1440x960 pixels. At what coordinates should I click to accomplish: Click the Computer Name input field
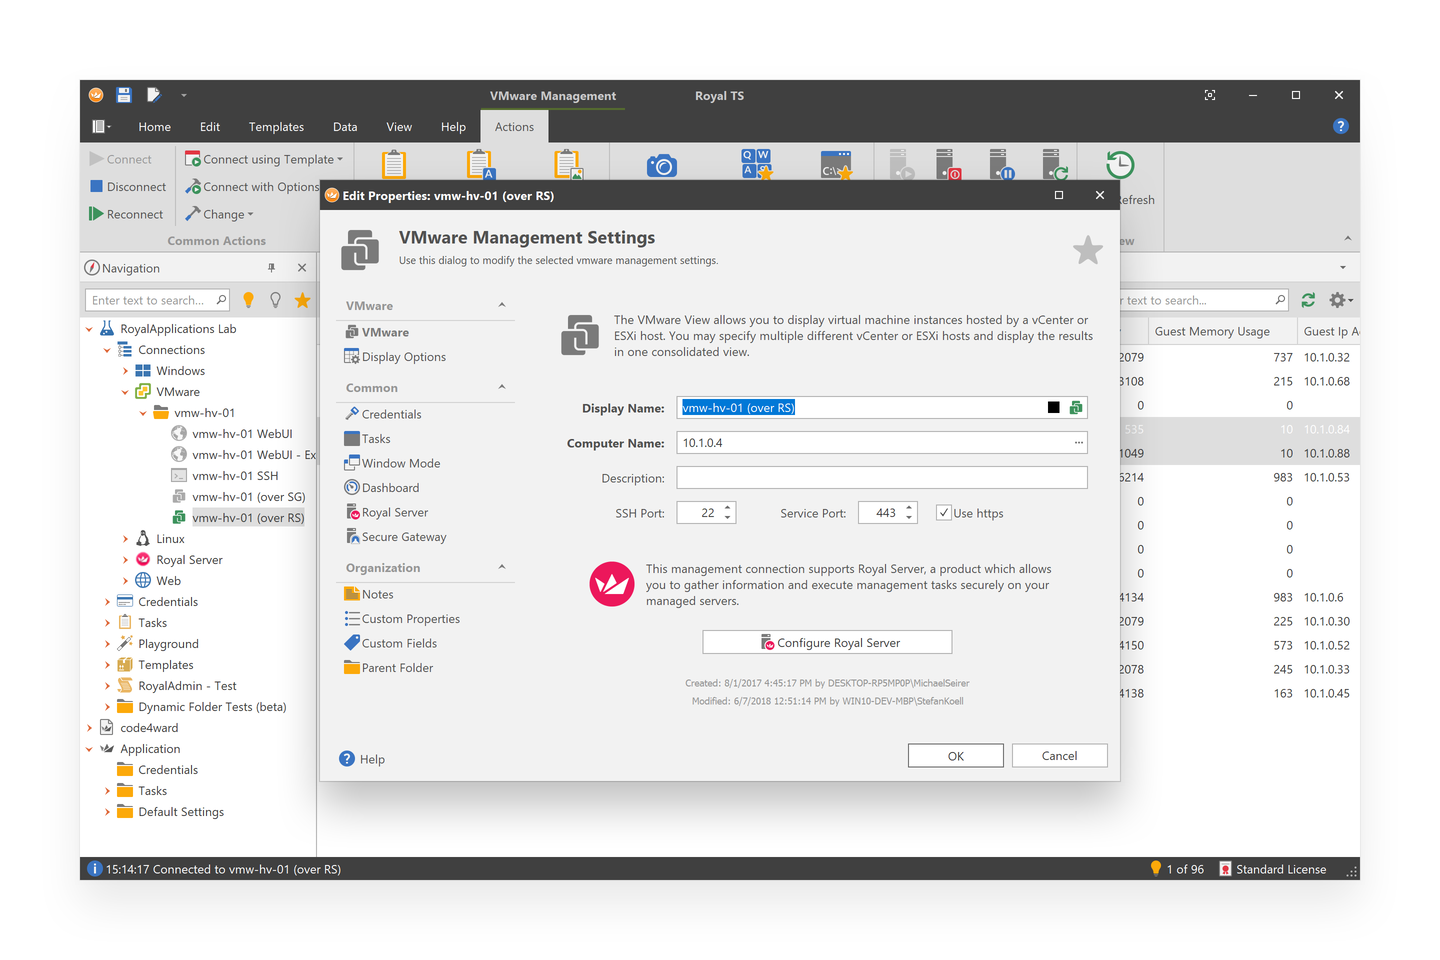870,443
